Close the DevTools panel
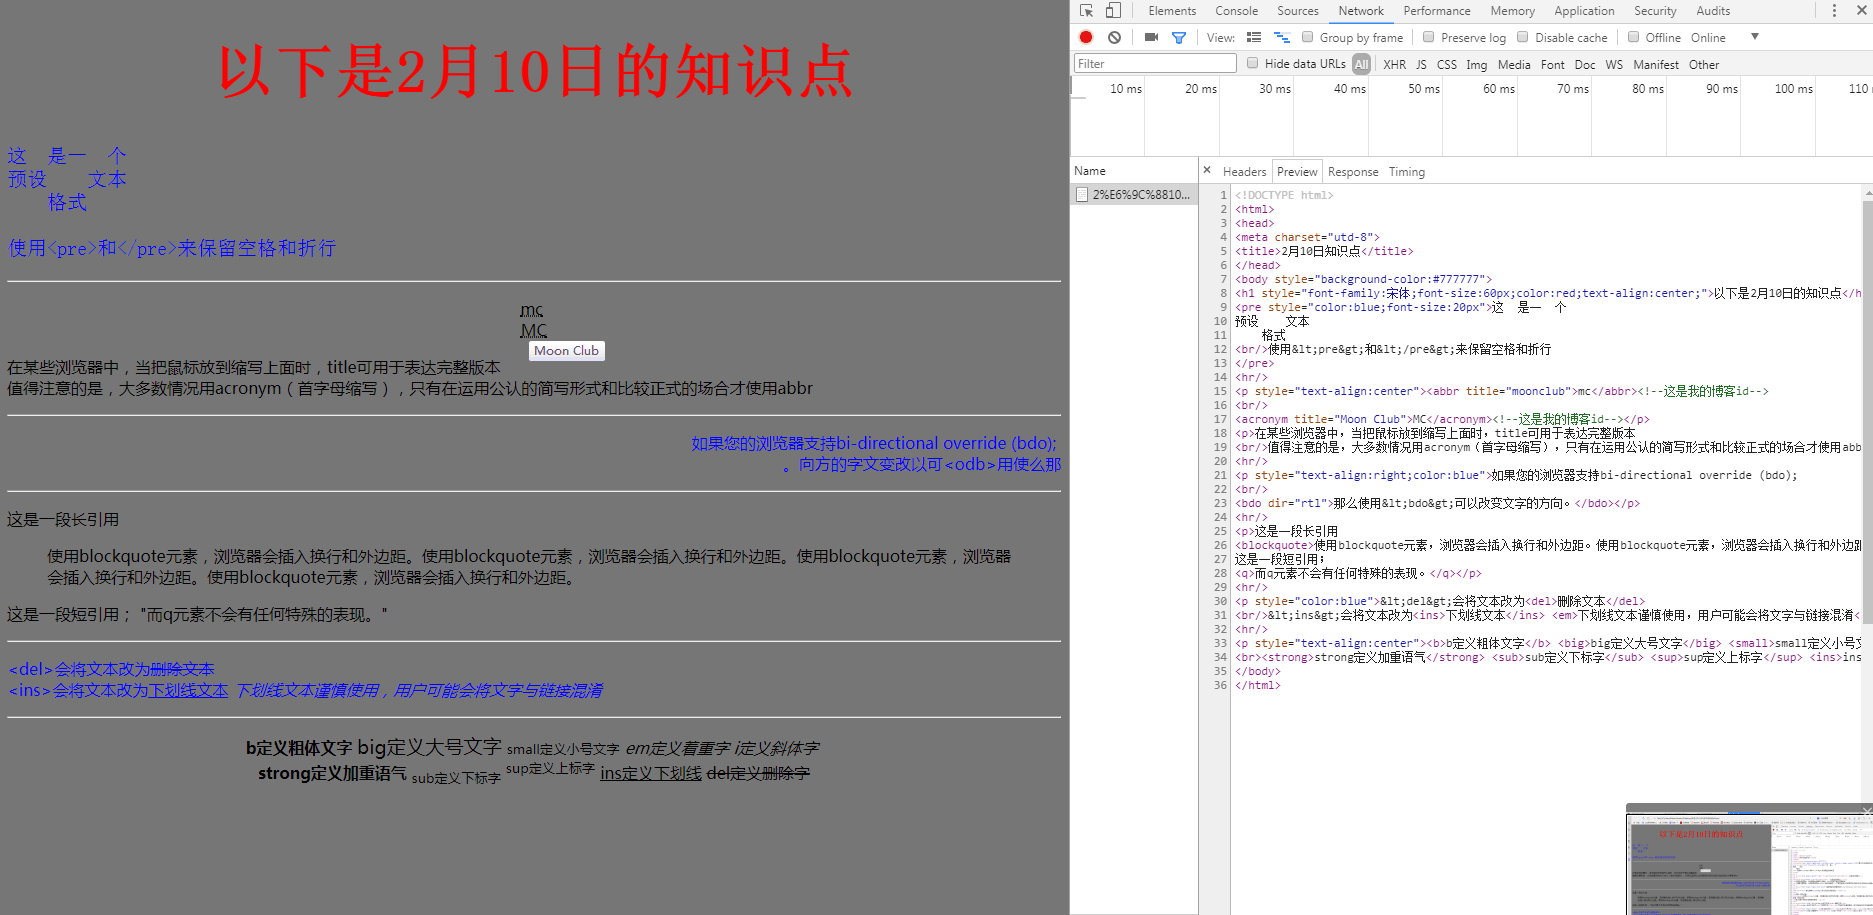This screenshot has width=1873, height=915. (1862, 11)
